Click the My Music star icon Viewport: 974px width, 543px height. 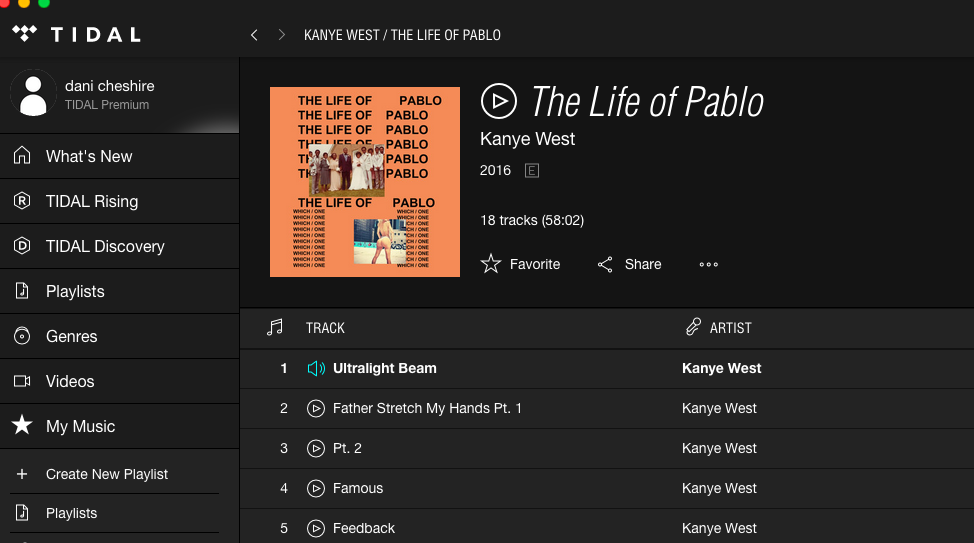point(22,425)
